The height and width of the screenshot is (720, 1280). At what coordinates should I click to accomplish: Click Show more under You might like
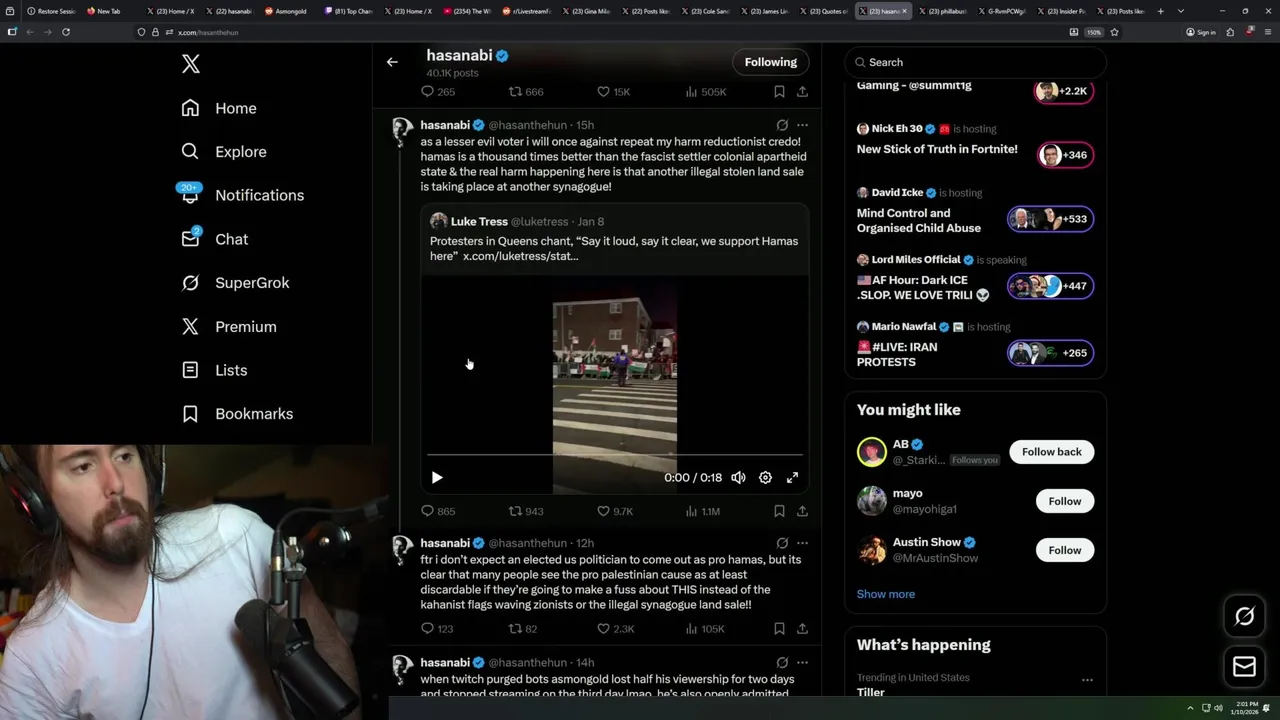[885, 594]
